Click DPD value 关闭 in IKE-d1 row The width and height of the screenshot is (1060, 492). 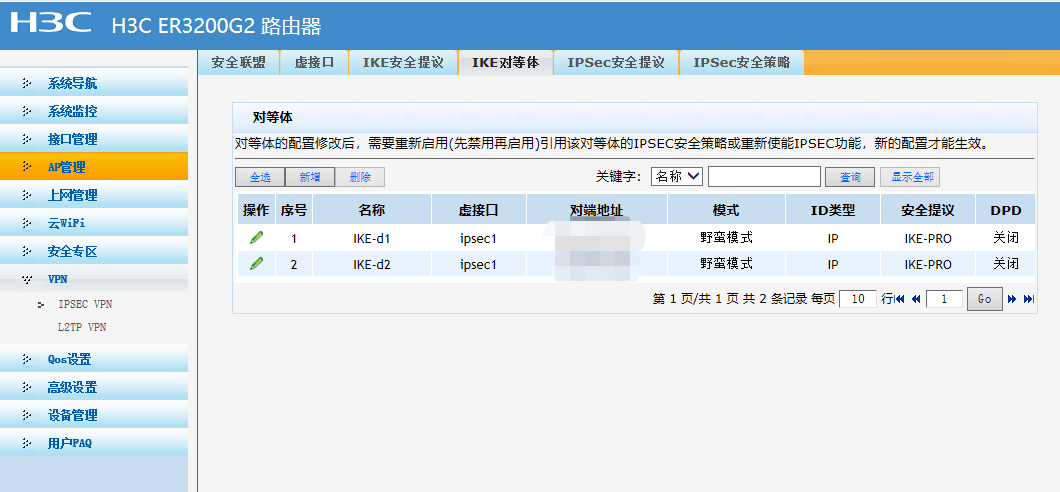click(x=1005, y=238)
